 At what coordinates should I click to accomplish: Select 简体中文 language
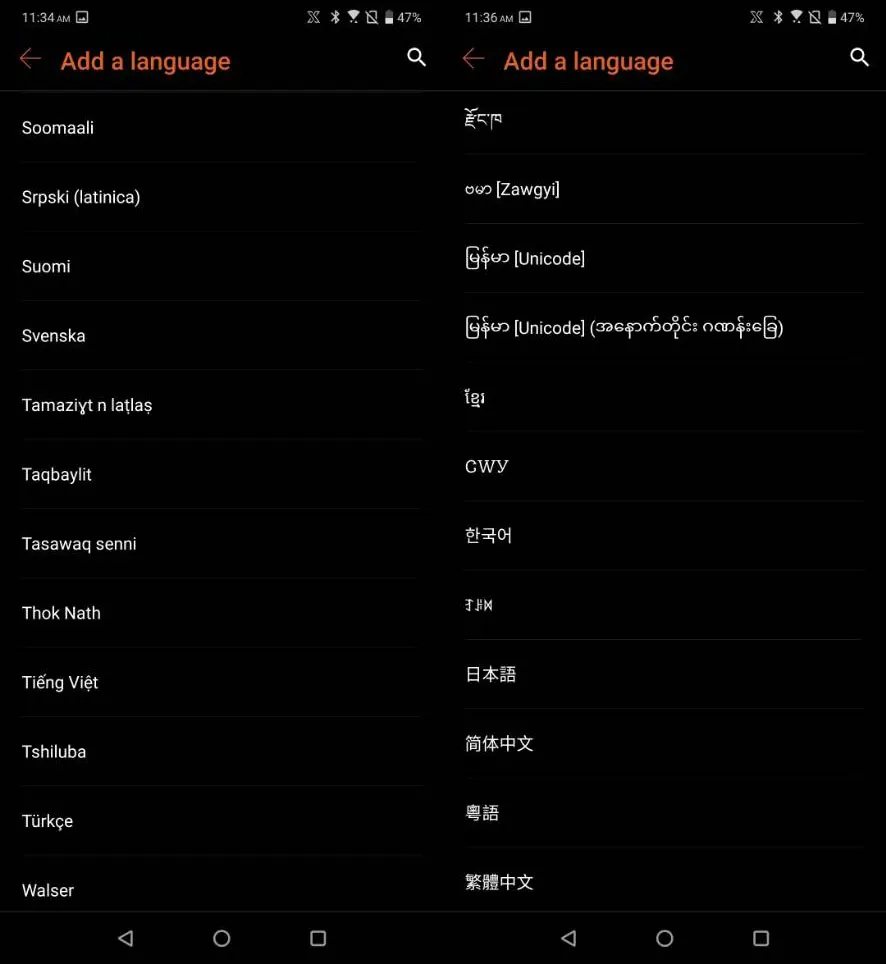coord(664,744)
